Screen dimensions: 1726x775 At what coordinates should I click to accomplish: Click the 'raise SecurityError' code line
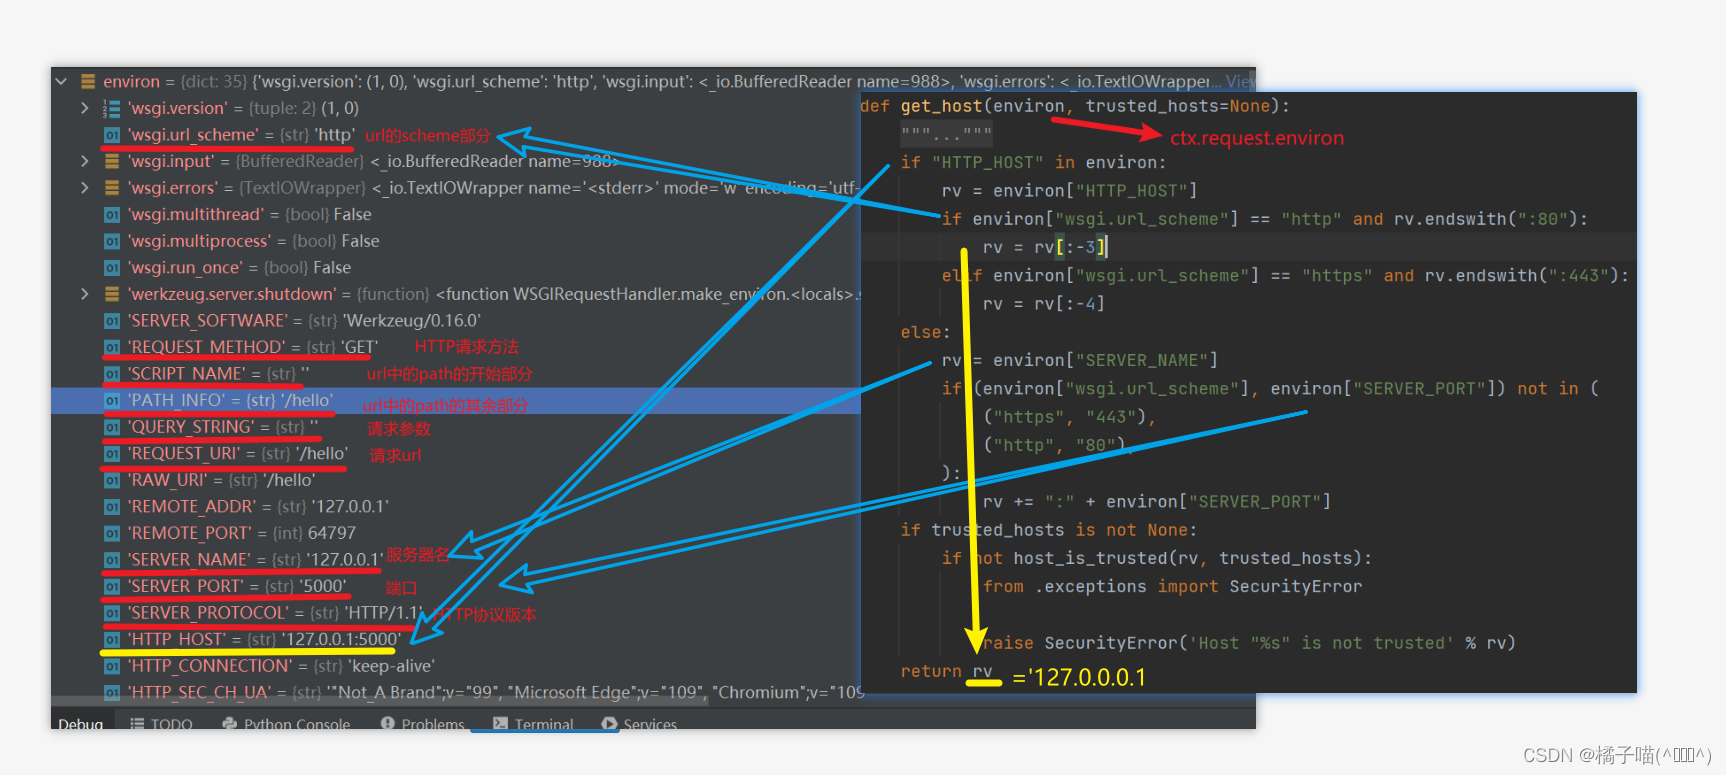1249,643
